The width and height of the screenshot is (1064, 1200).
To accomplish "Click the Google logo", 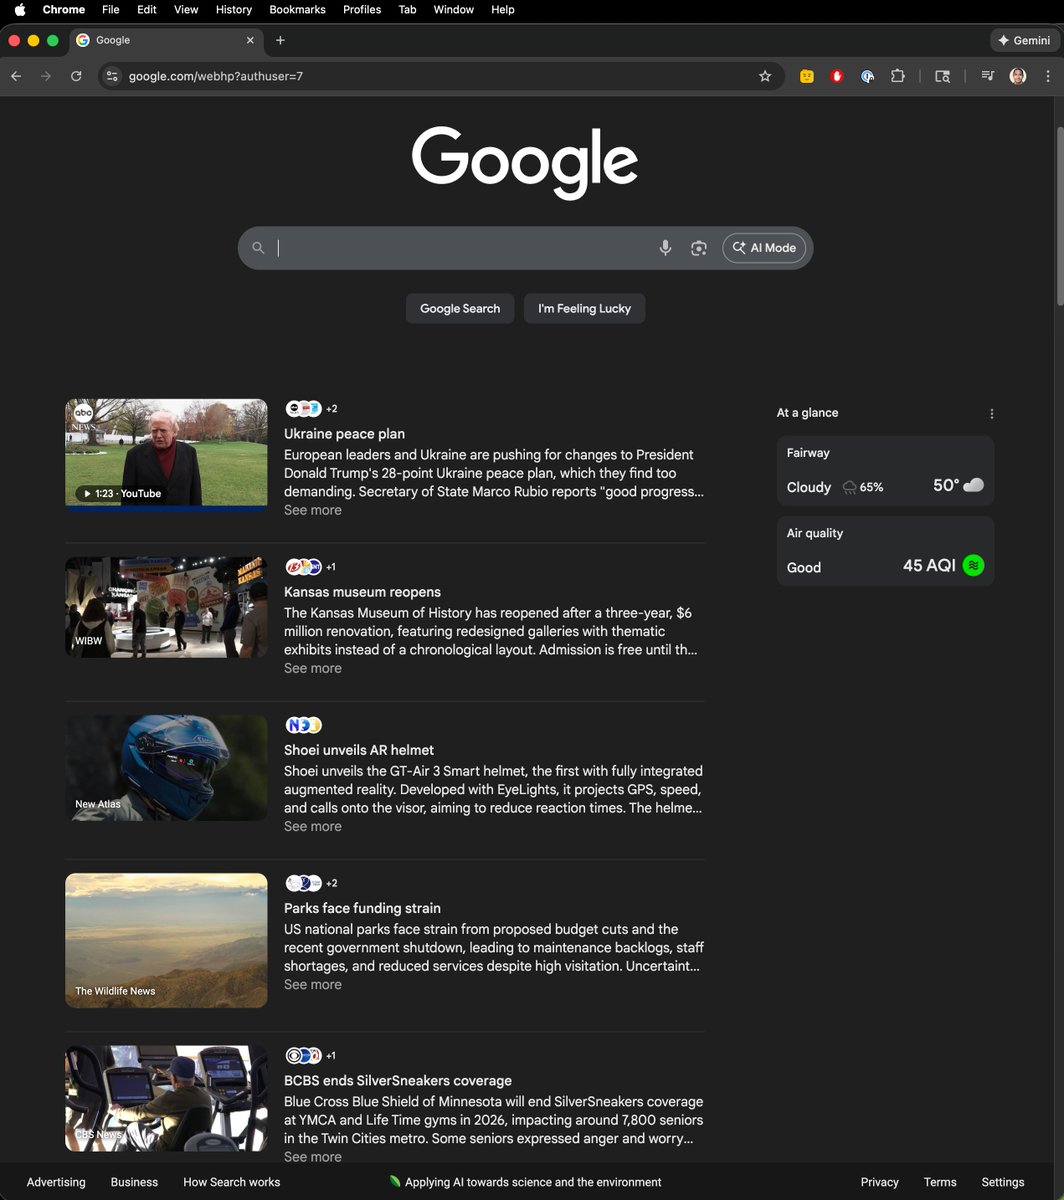I will point(525,163).
